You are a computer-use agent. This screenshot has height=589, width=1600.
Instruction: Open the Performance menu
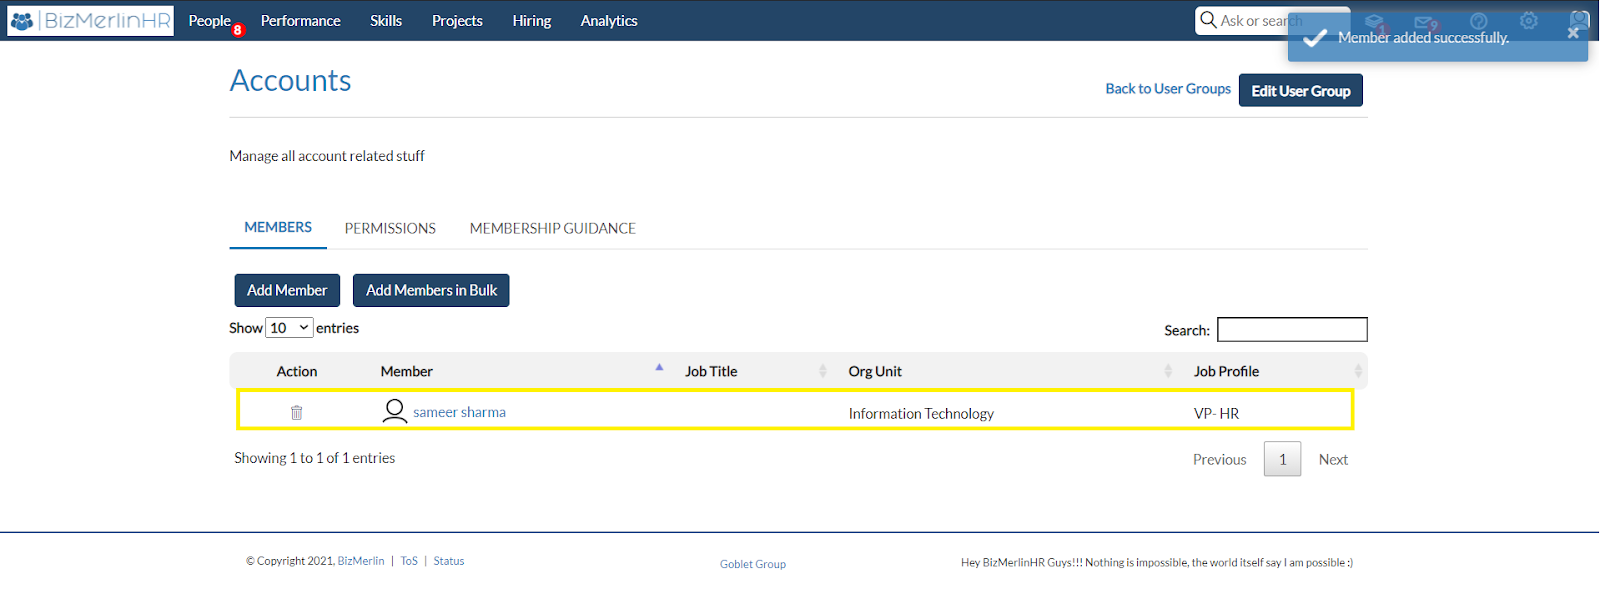point(300,21)
